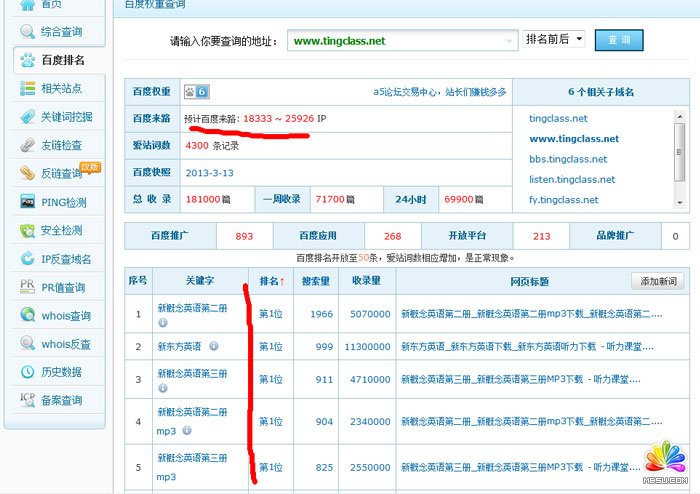Sort table by 排名 column header
This screenshot has height=494, width=700.
(x=271, y=281)
